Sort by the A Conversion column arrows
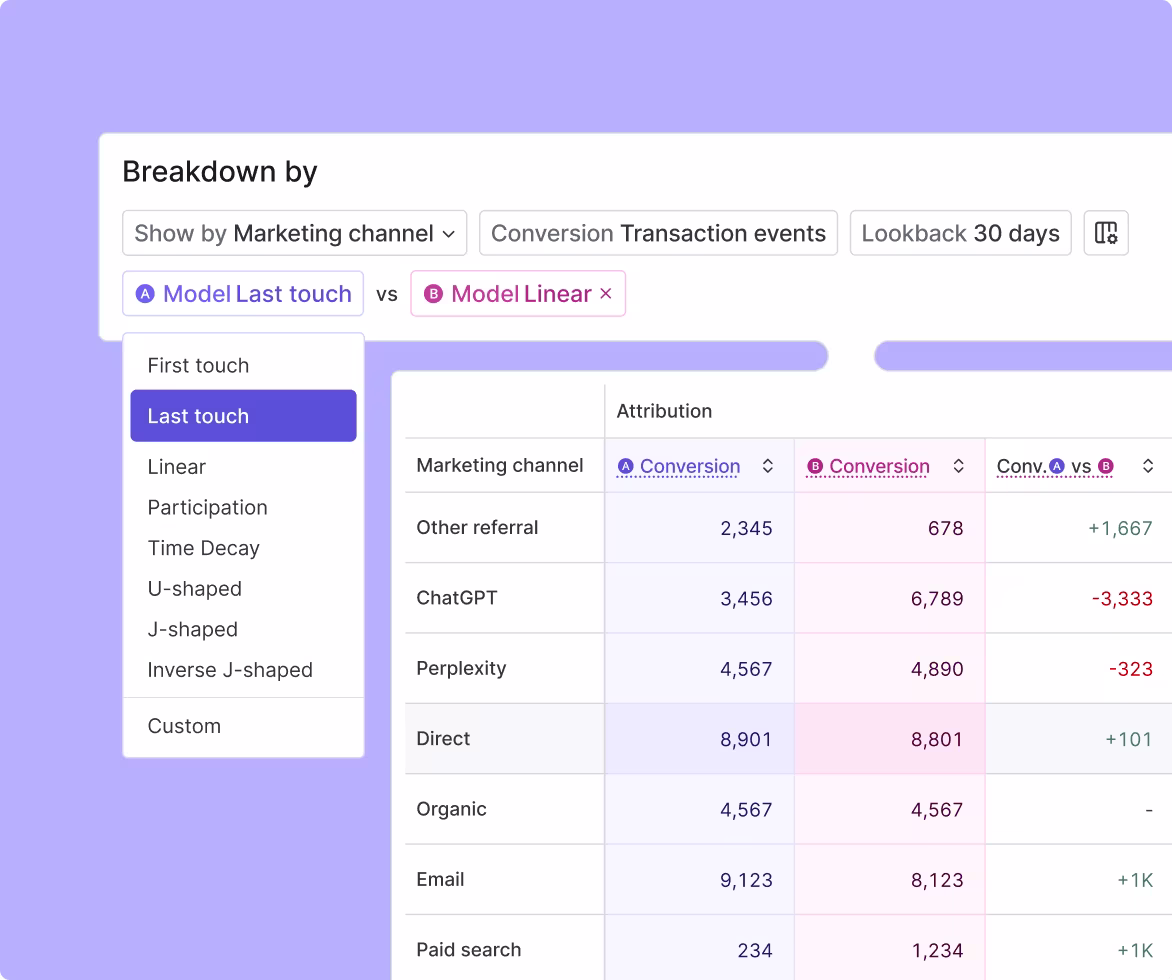The height and width of the screenshot is (980, 1172). [768, 466]
